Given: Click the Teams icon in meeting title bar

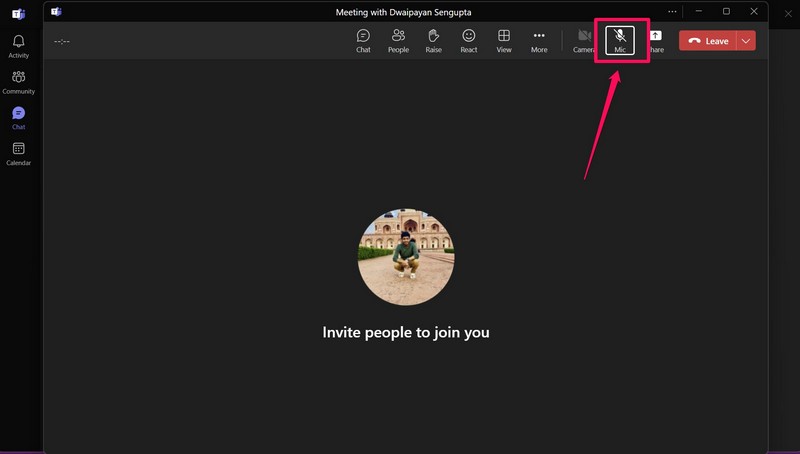Looking at the screenshot, I should point(56,11).
